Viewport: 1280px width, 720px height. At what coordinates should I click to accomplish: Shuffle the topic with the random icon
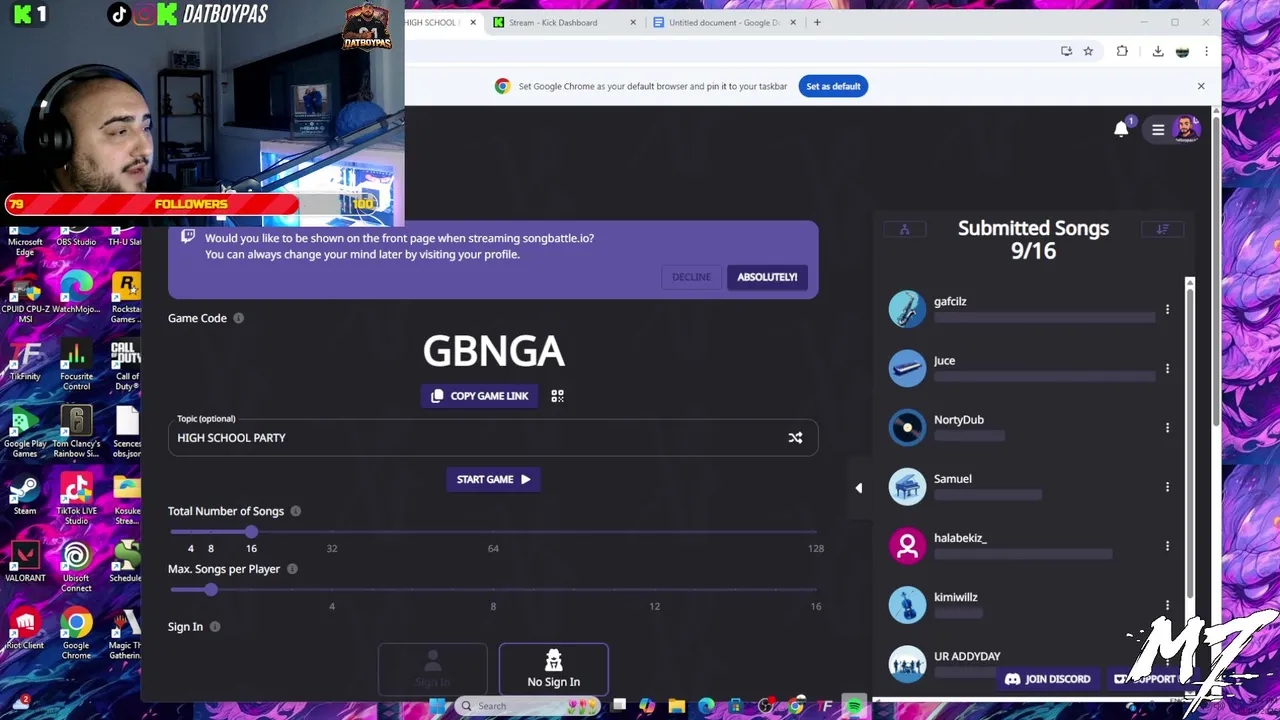(x=795, y=438)
